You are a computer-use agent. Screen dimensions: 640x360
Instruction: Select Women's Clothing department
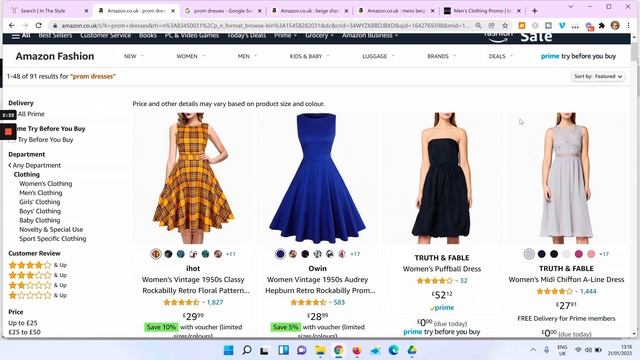pyautogui.click(x=46, y=184)
